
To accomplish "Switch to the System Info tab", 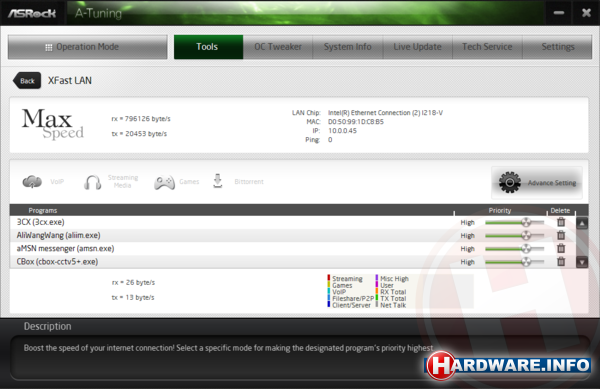I will (347, 47).
